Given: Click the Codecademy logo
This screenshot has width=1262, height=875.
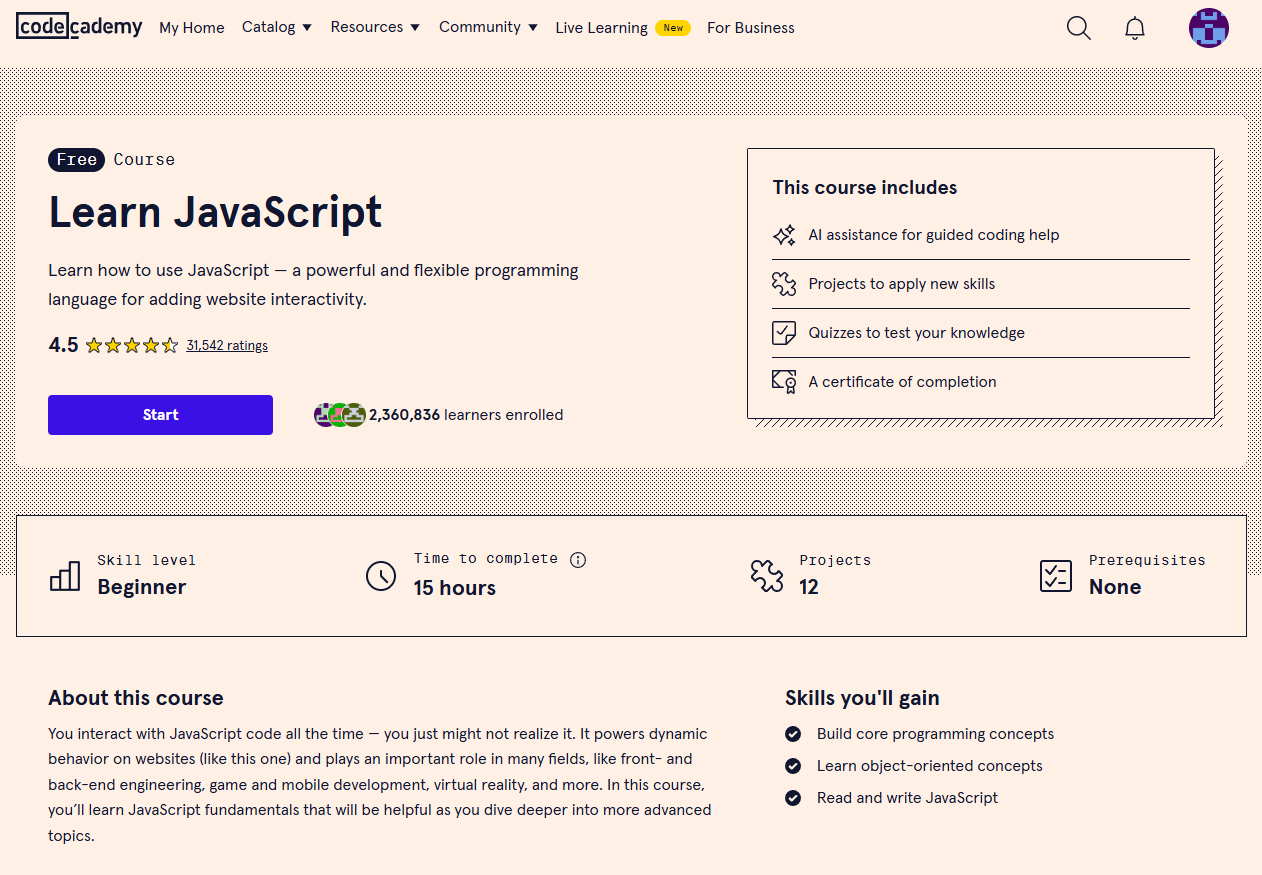Looking at the screenshot, I should click(80, 27).
